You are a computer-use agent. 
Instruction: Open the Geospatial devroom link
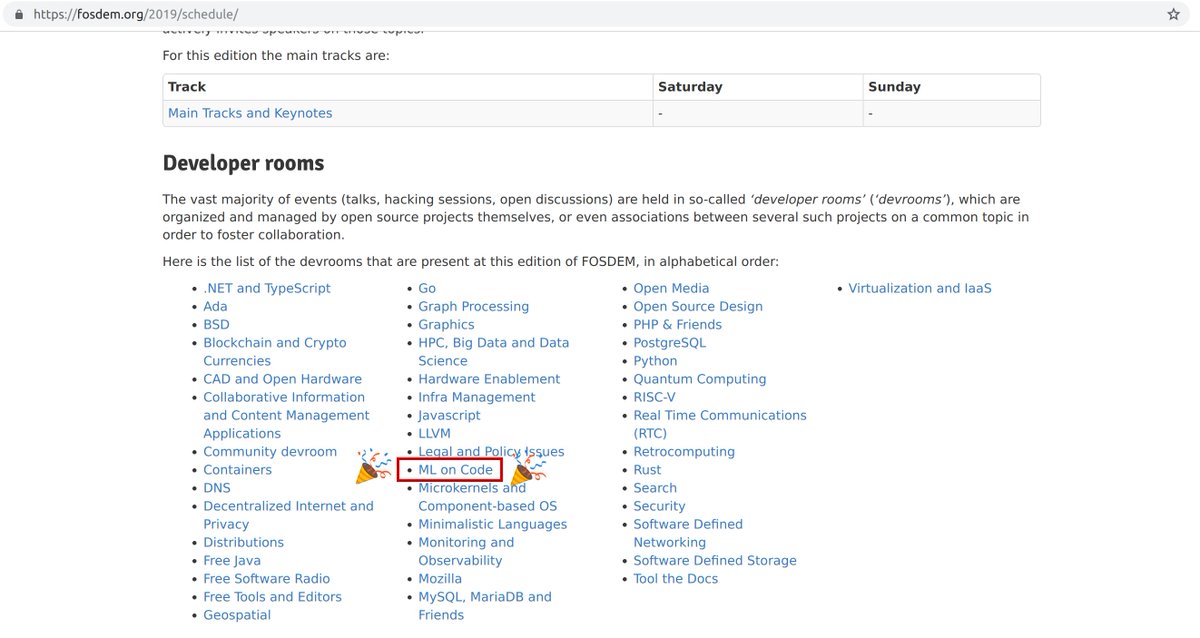point(237,614)
